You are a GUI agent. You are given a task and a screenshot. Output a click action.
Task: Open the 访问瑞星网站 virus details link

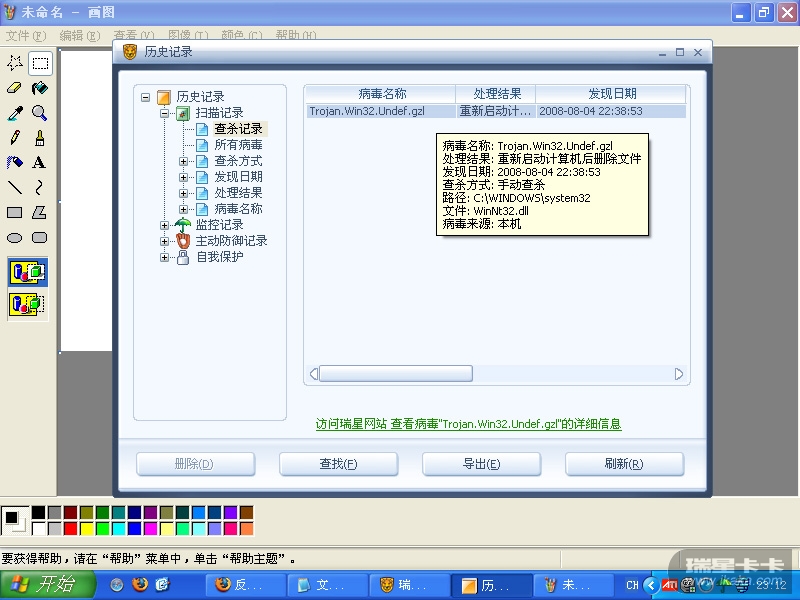coord(468,424)
